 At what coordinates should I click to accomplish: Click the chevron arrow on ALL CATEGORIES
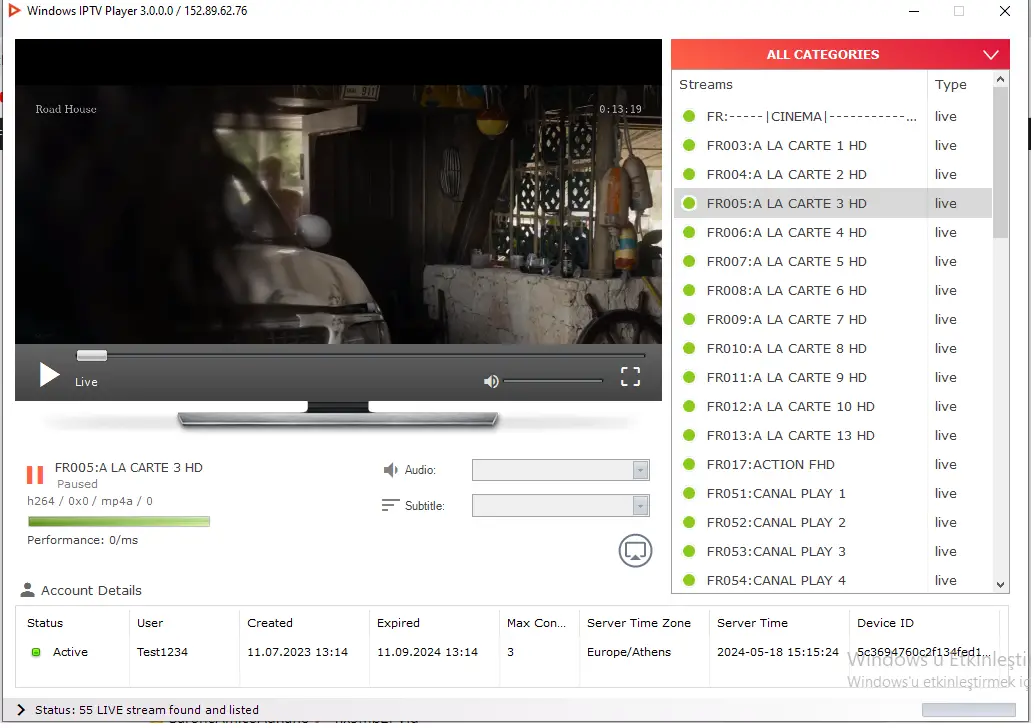click(992, 55)
